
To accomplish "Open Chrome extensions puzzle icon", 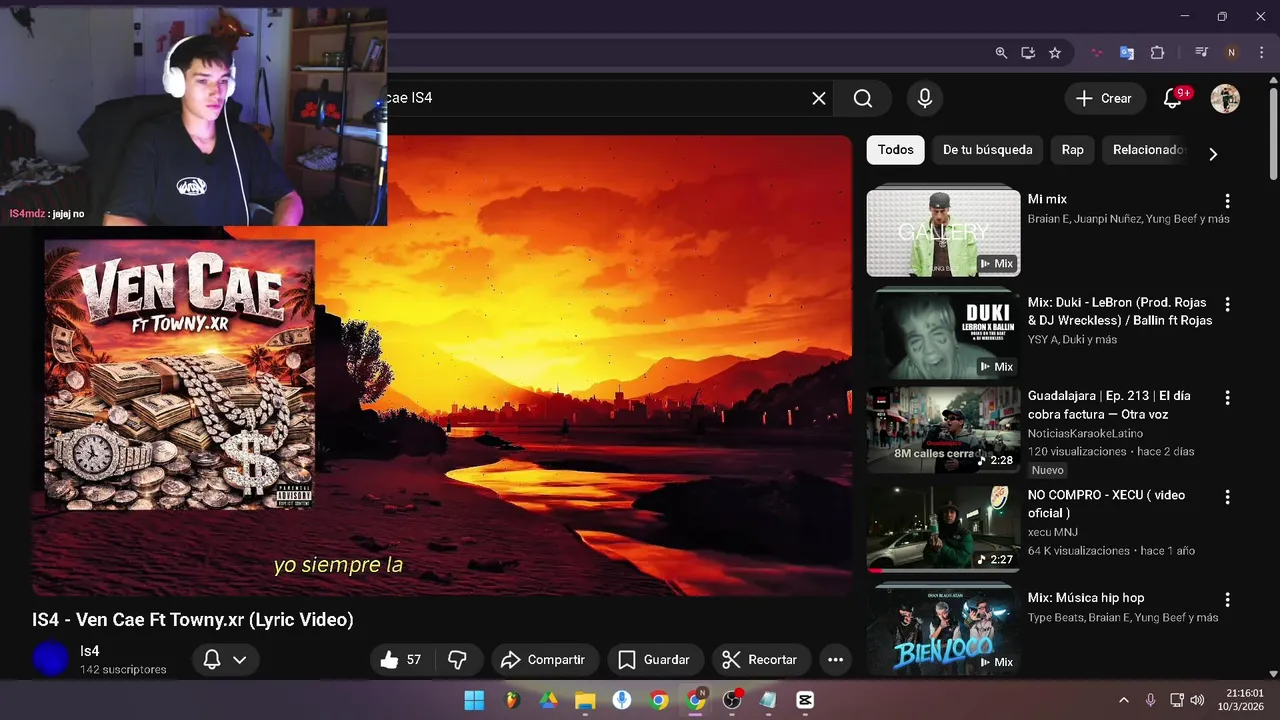I will [1157, 53].
